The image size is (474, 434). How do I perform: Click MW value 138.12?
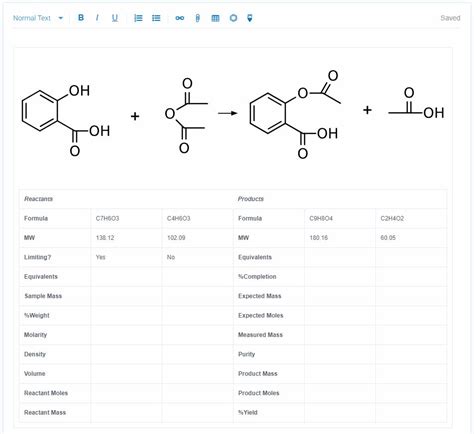105,238
